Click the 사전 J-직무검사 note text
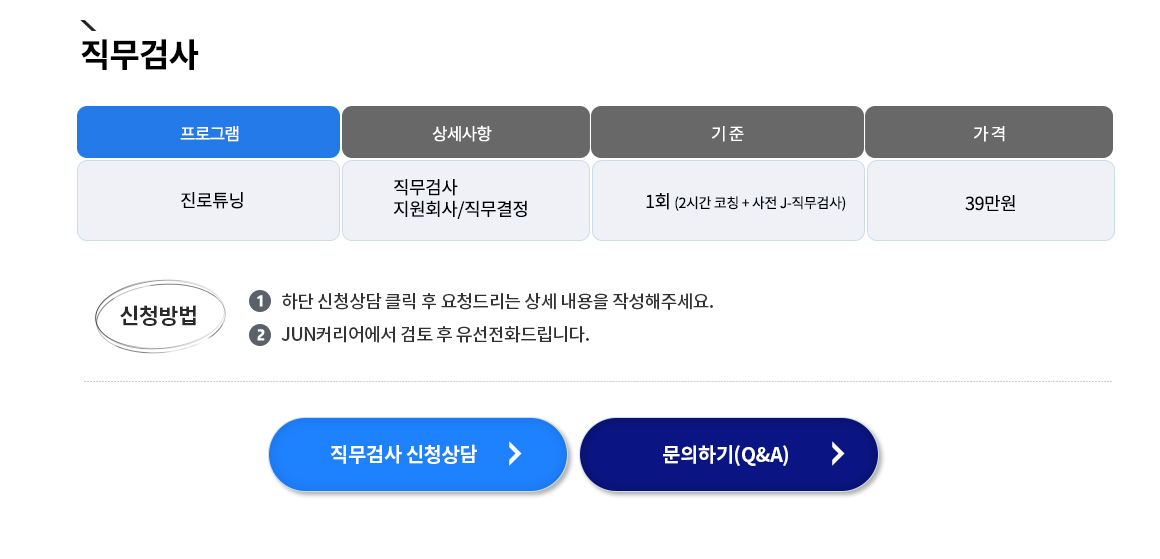 [798, 203]
